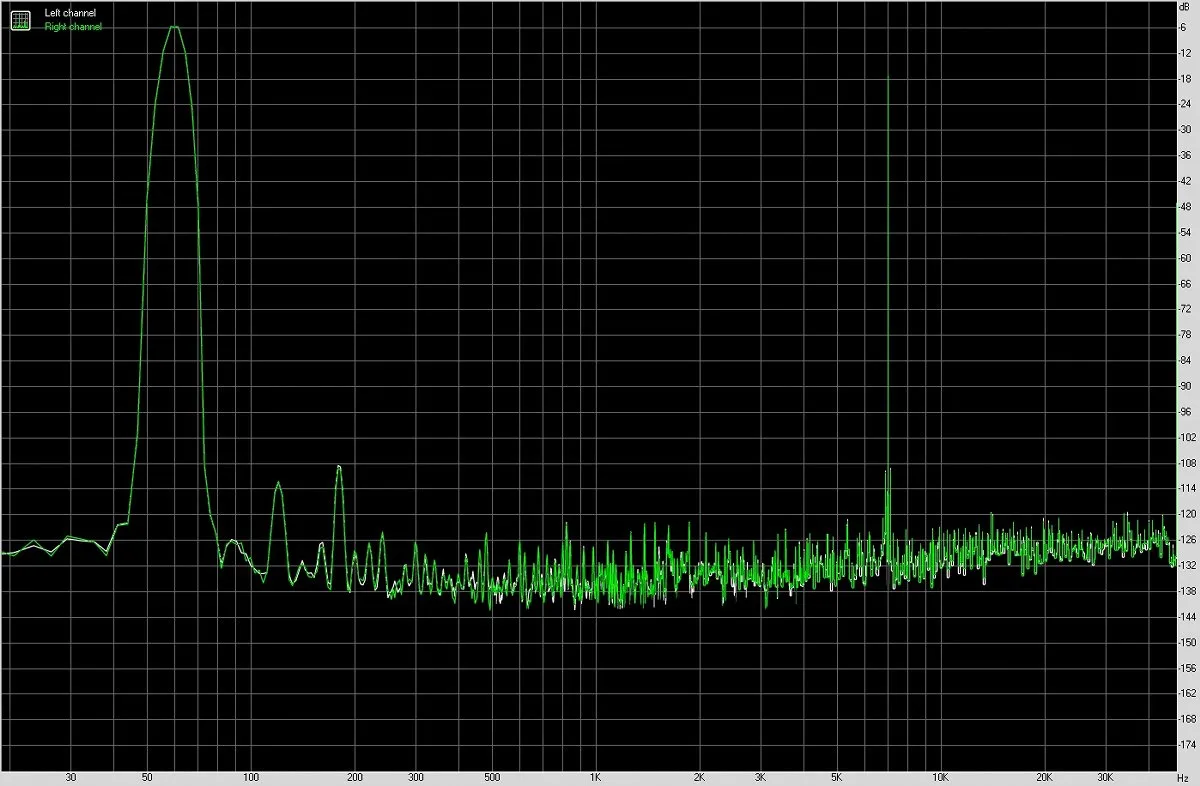Click the 1K frequency axis label

point(595,777)
